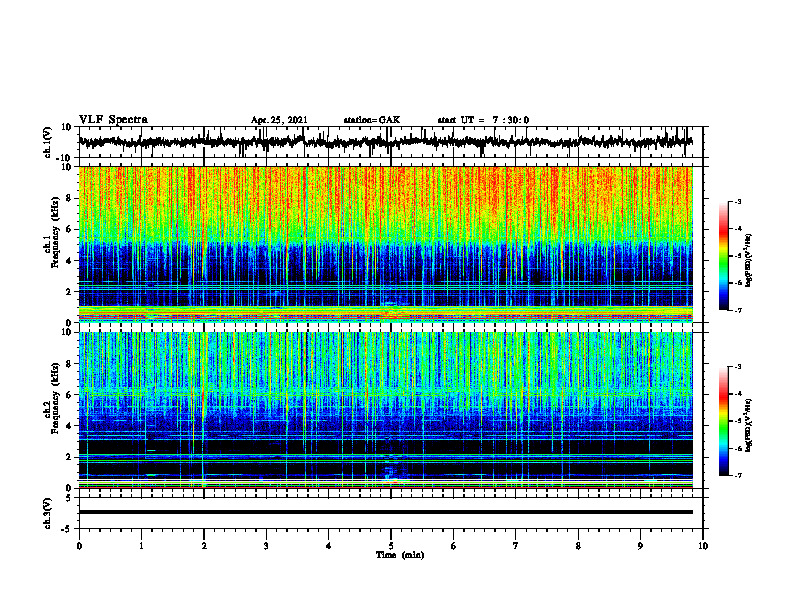Viewport: 792px width, 612px height.
Task: Click the ch.1 "Frequency (kHz)" axis label
Action: [54, 233]
